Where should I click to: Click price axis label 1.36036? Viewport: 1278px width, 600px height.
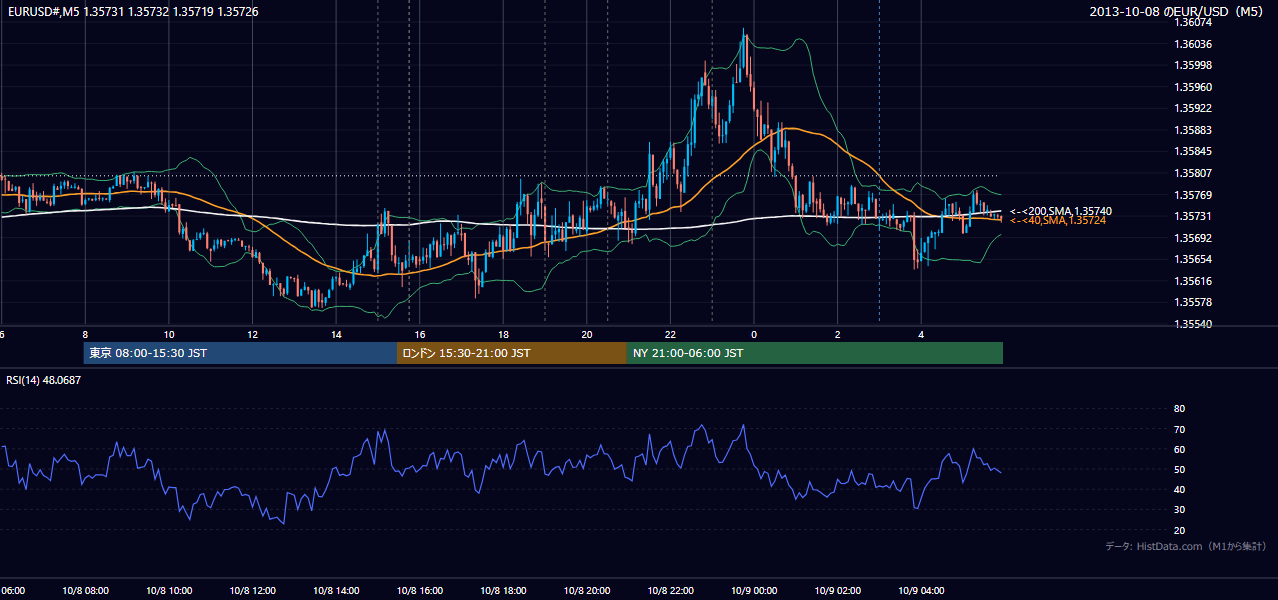coord(1195,44)
